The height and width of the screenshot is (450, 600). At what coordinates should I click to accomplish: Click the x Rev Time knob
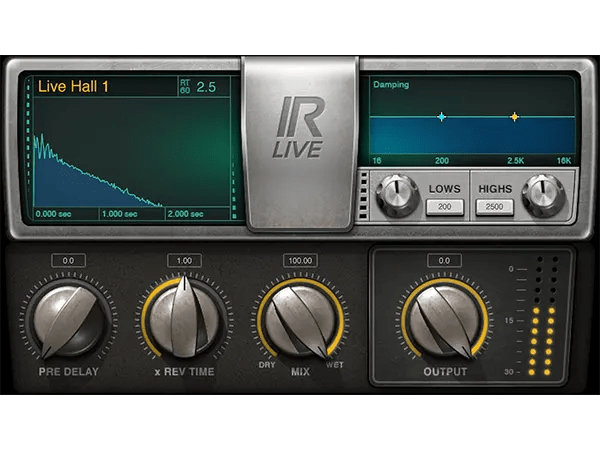184,318
